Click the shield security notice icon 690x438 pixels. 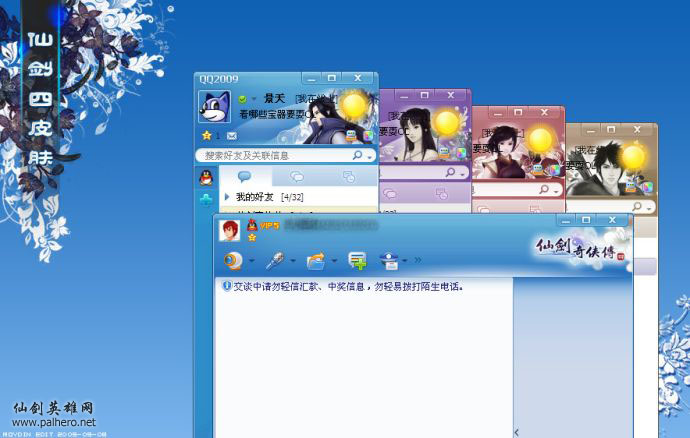(x=226, y=286)
